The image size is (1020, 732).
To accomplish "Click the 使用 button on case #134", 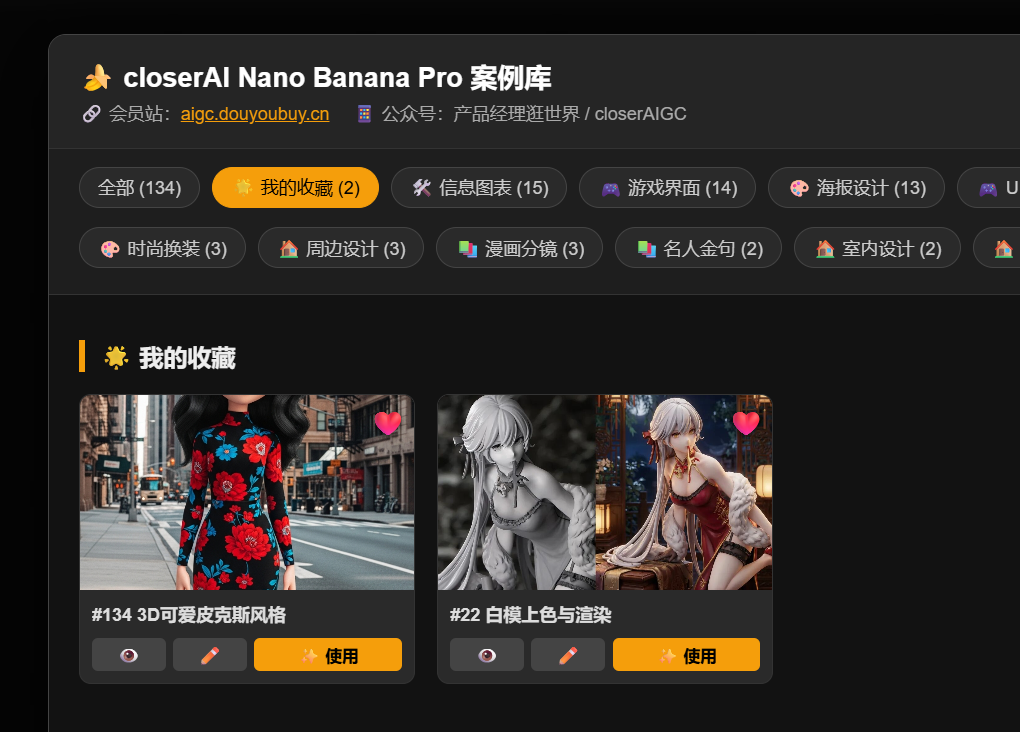I will (328, 655).
